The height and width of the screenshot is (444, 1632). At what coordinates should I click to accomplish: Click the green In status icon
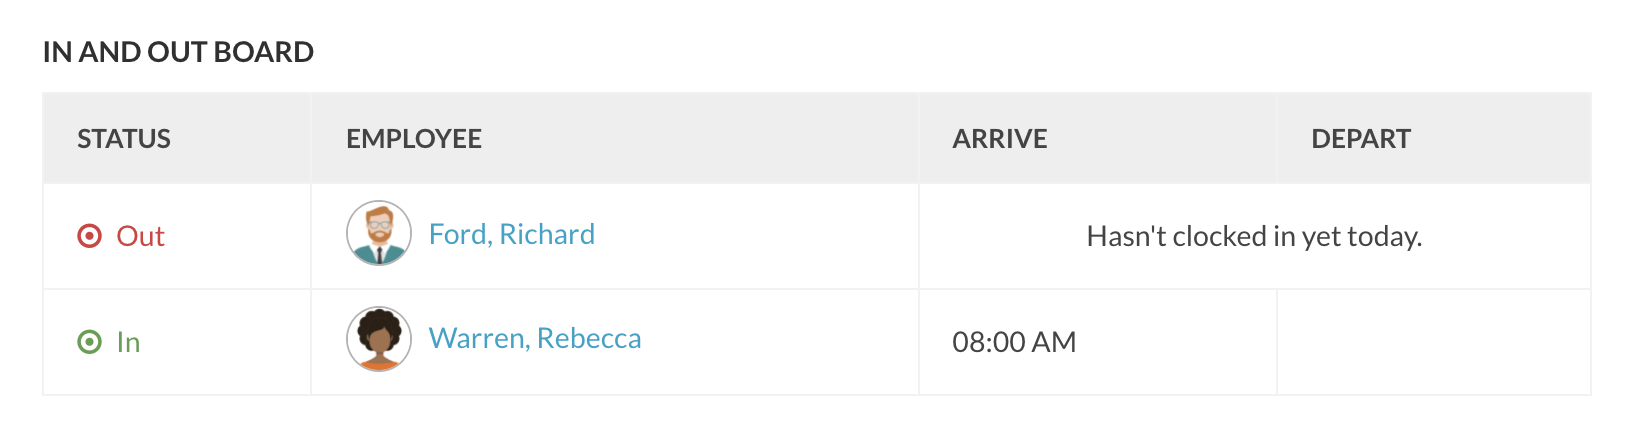pos(90,342)
